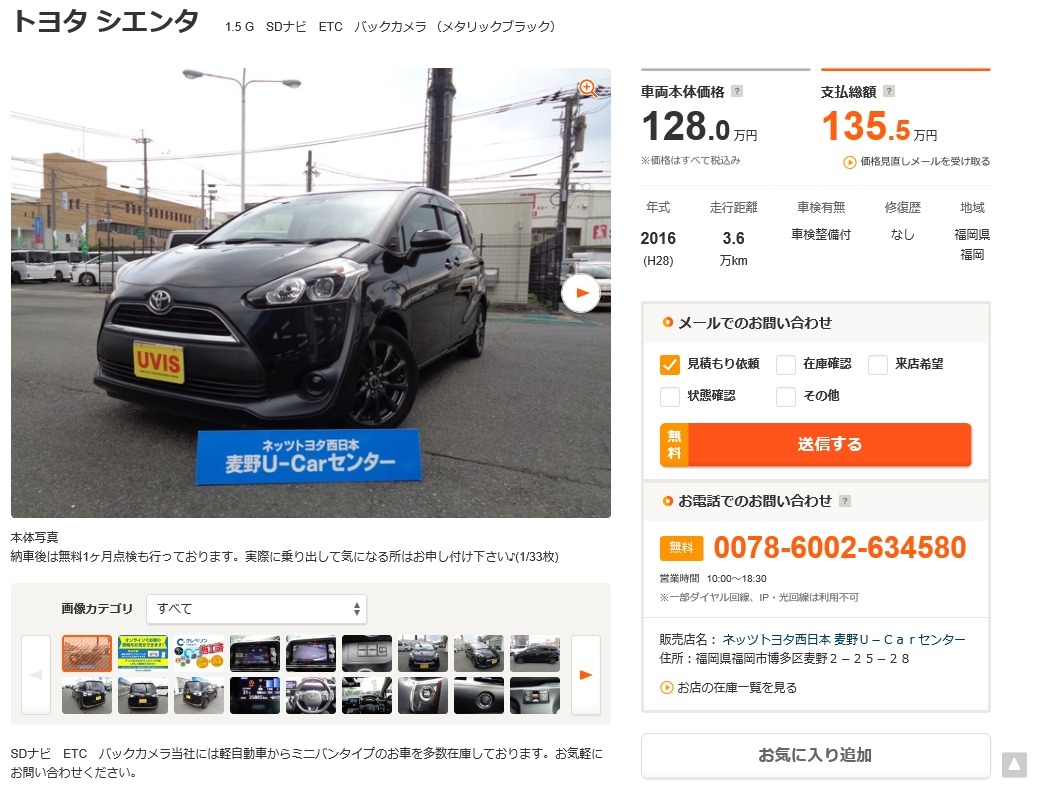Click the orange next-photo arrow on main image

pos(581,293)
